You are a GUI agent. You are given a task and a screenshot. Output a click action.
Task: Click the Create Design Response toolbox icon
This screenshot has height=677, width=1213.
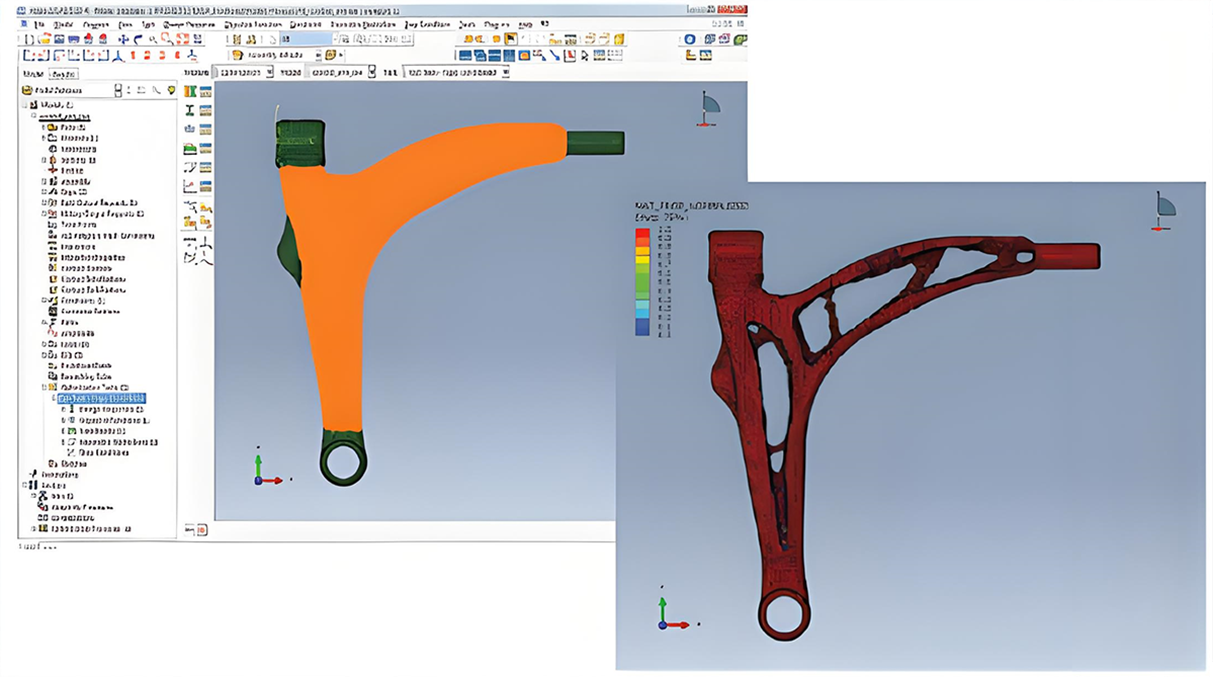(190, 111)
